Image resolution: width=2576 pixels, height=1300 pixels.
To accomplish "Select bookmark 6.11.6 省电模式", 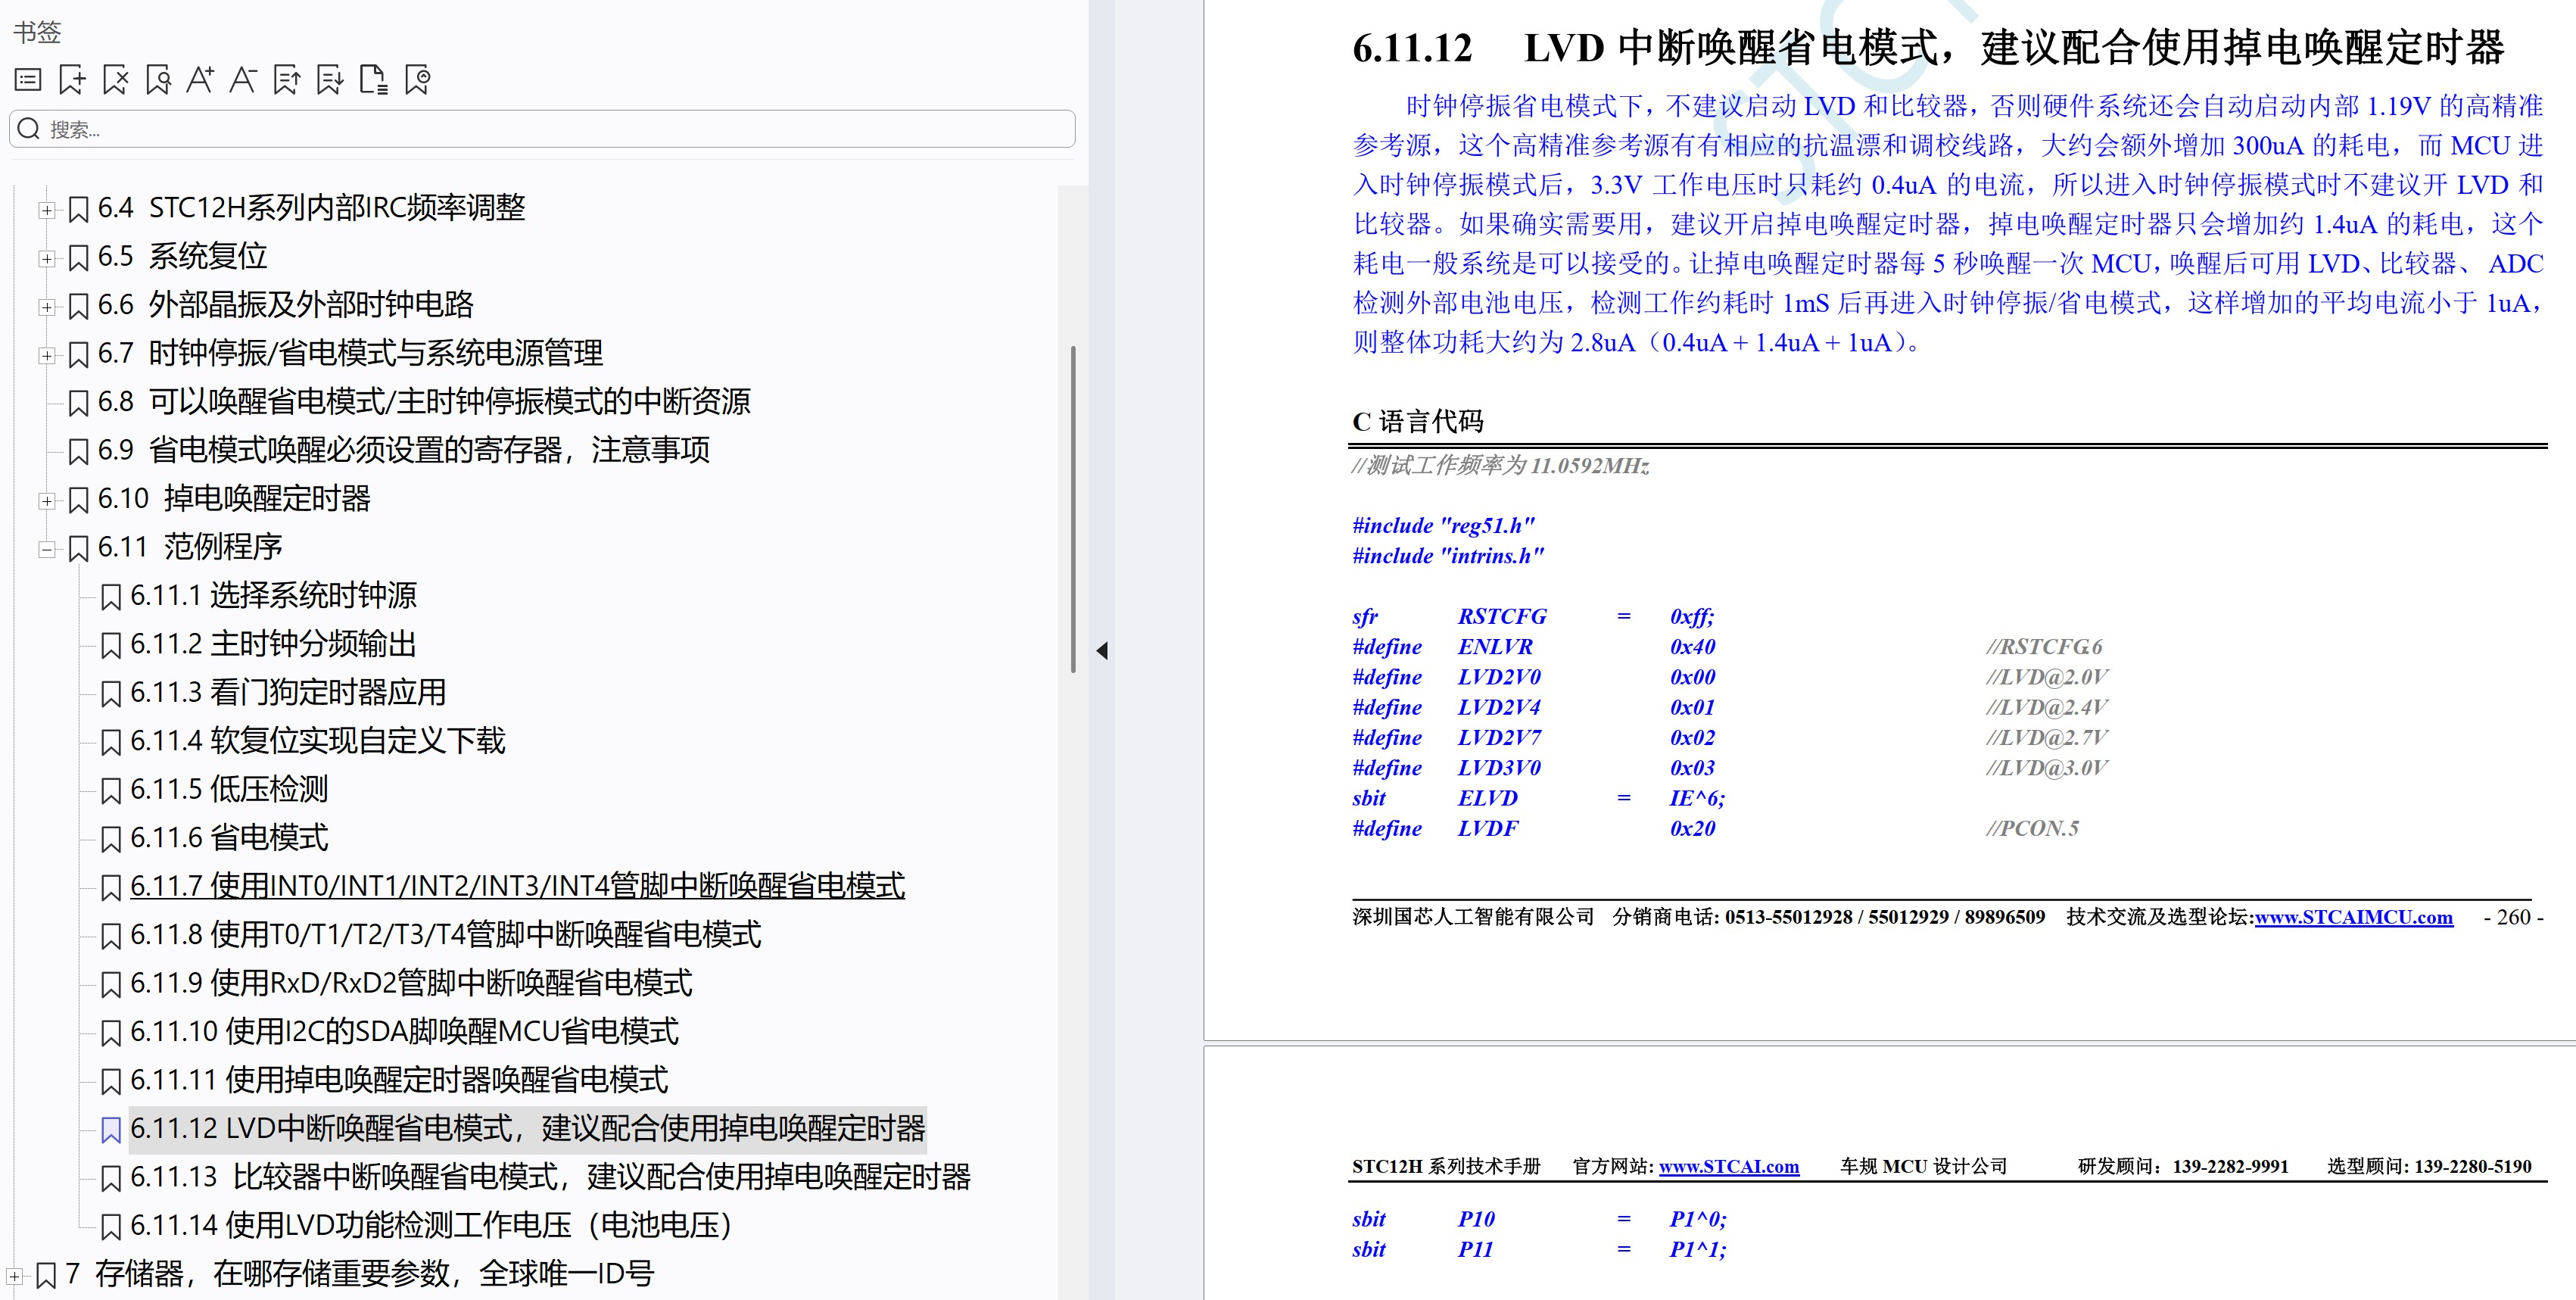I will (x=229, y=837).
